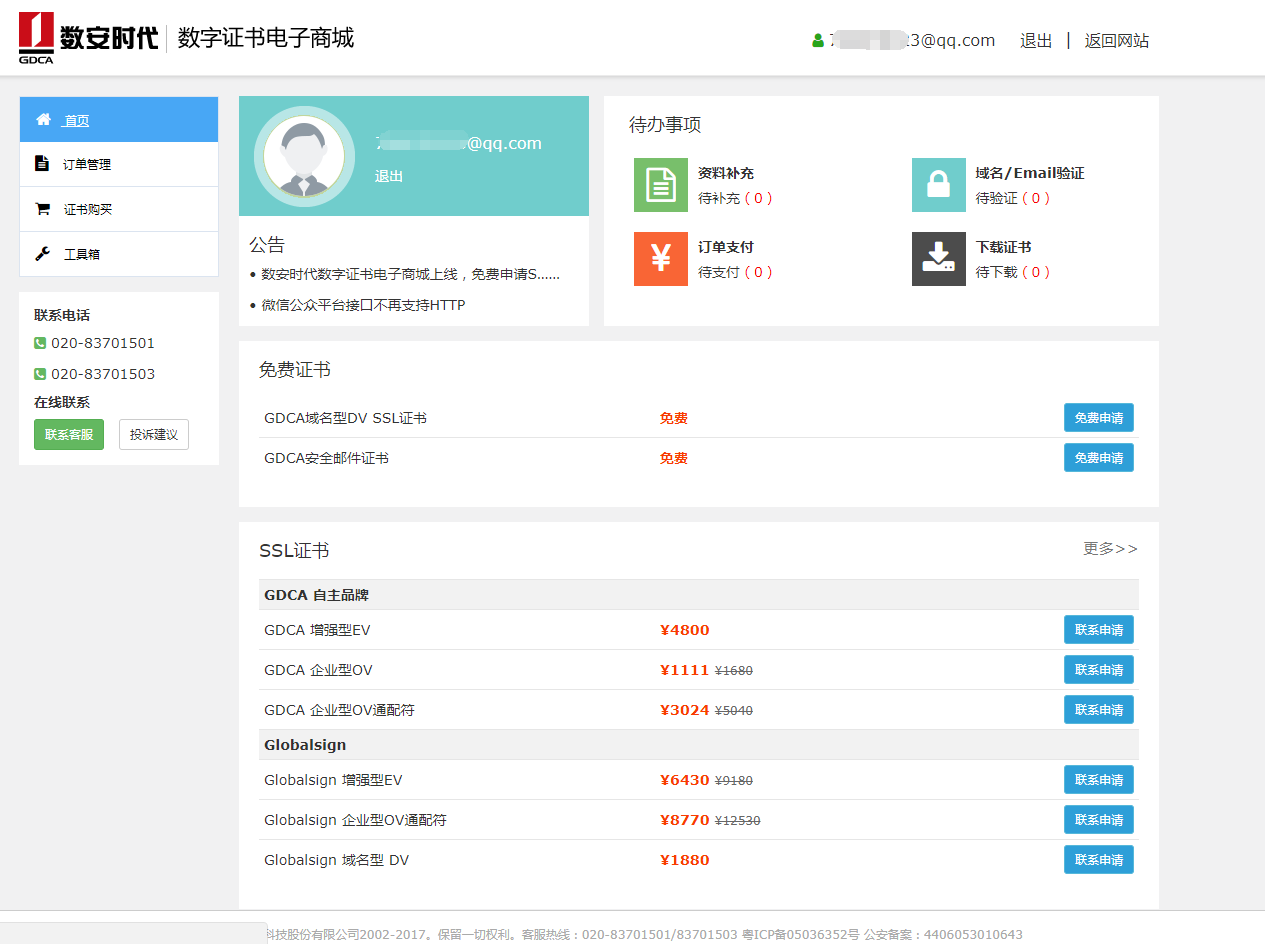Click the 证书购买 cart icon
Viewport: 1265px width, 944px height.
tap(42, 208)
